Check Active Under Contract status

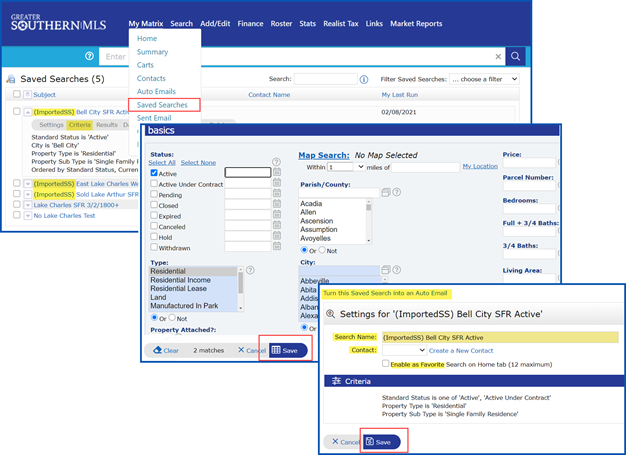tap(154, 183)
